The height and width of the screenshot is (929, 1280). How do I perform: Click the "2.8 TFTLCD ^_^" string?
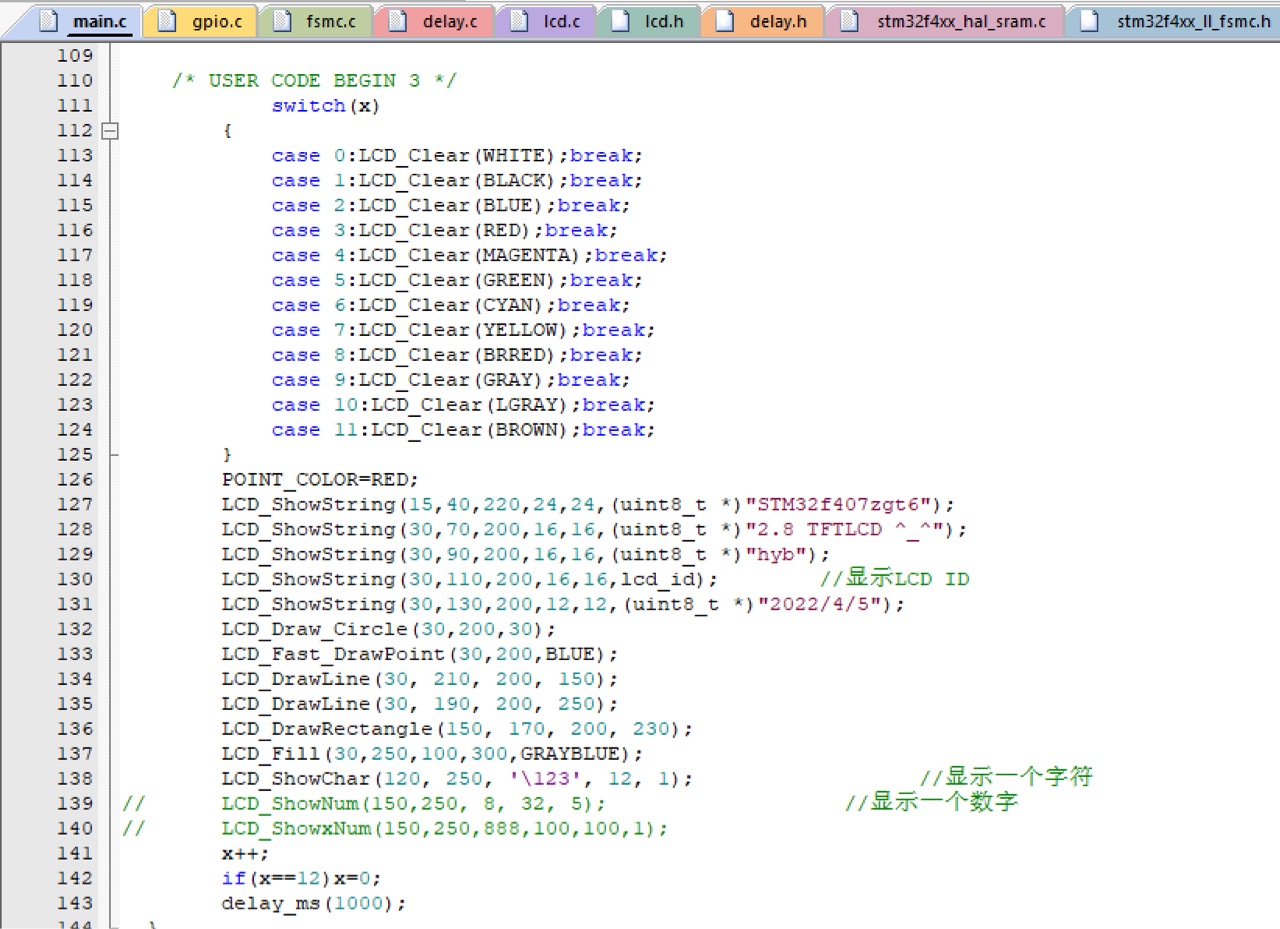tap(844, 530)
